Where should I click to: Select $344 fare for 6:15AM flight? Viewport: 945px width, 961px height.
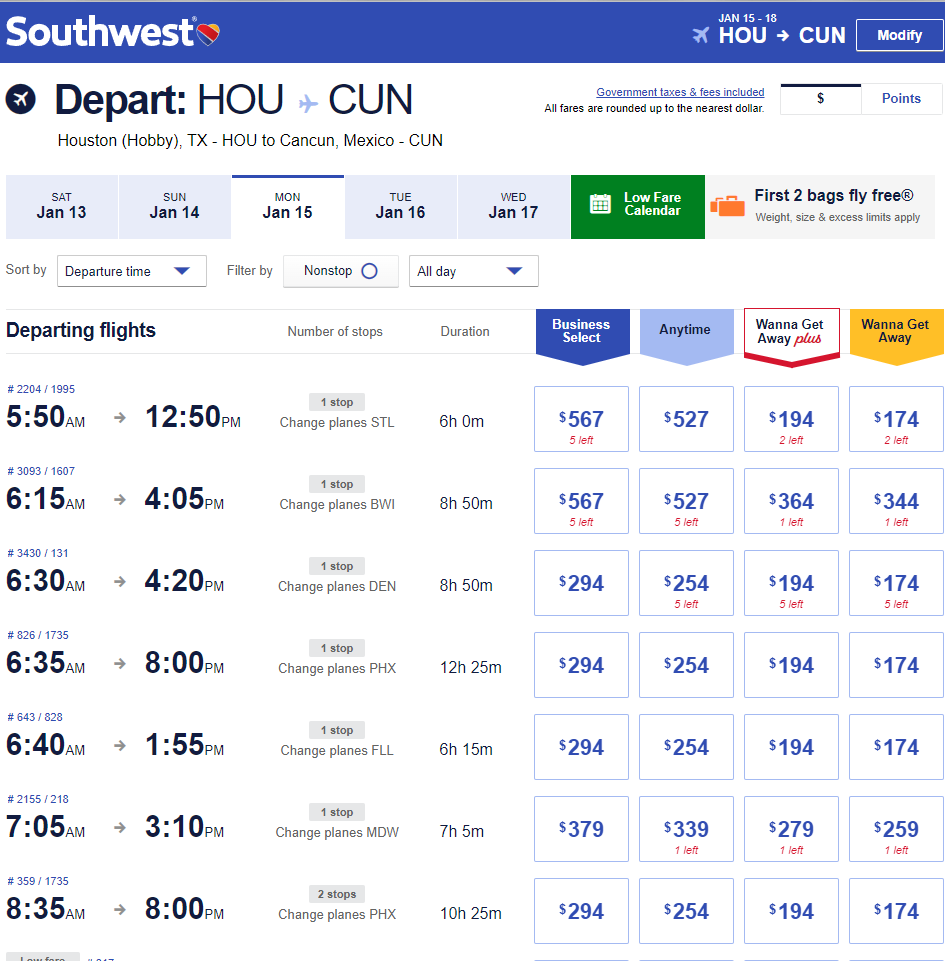[x=896, y=501]
